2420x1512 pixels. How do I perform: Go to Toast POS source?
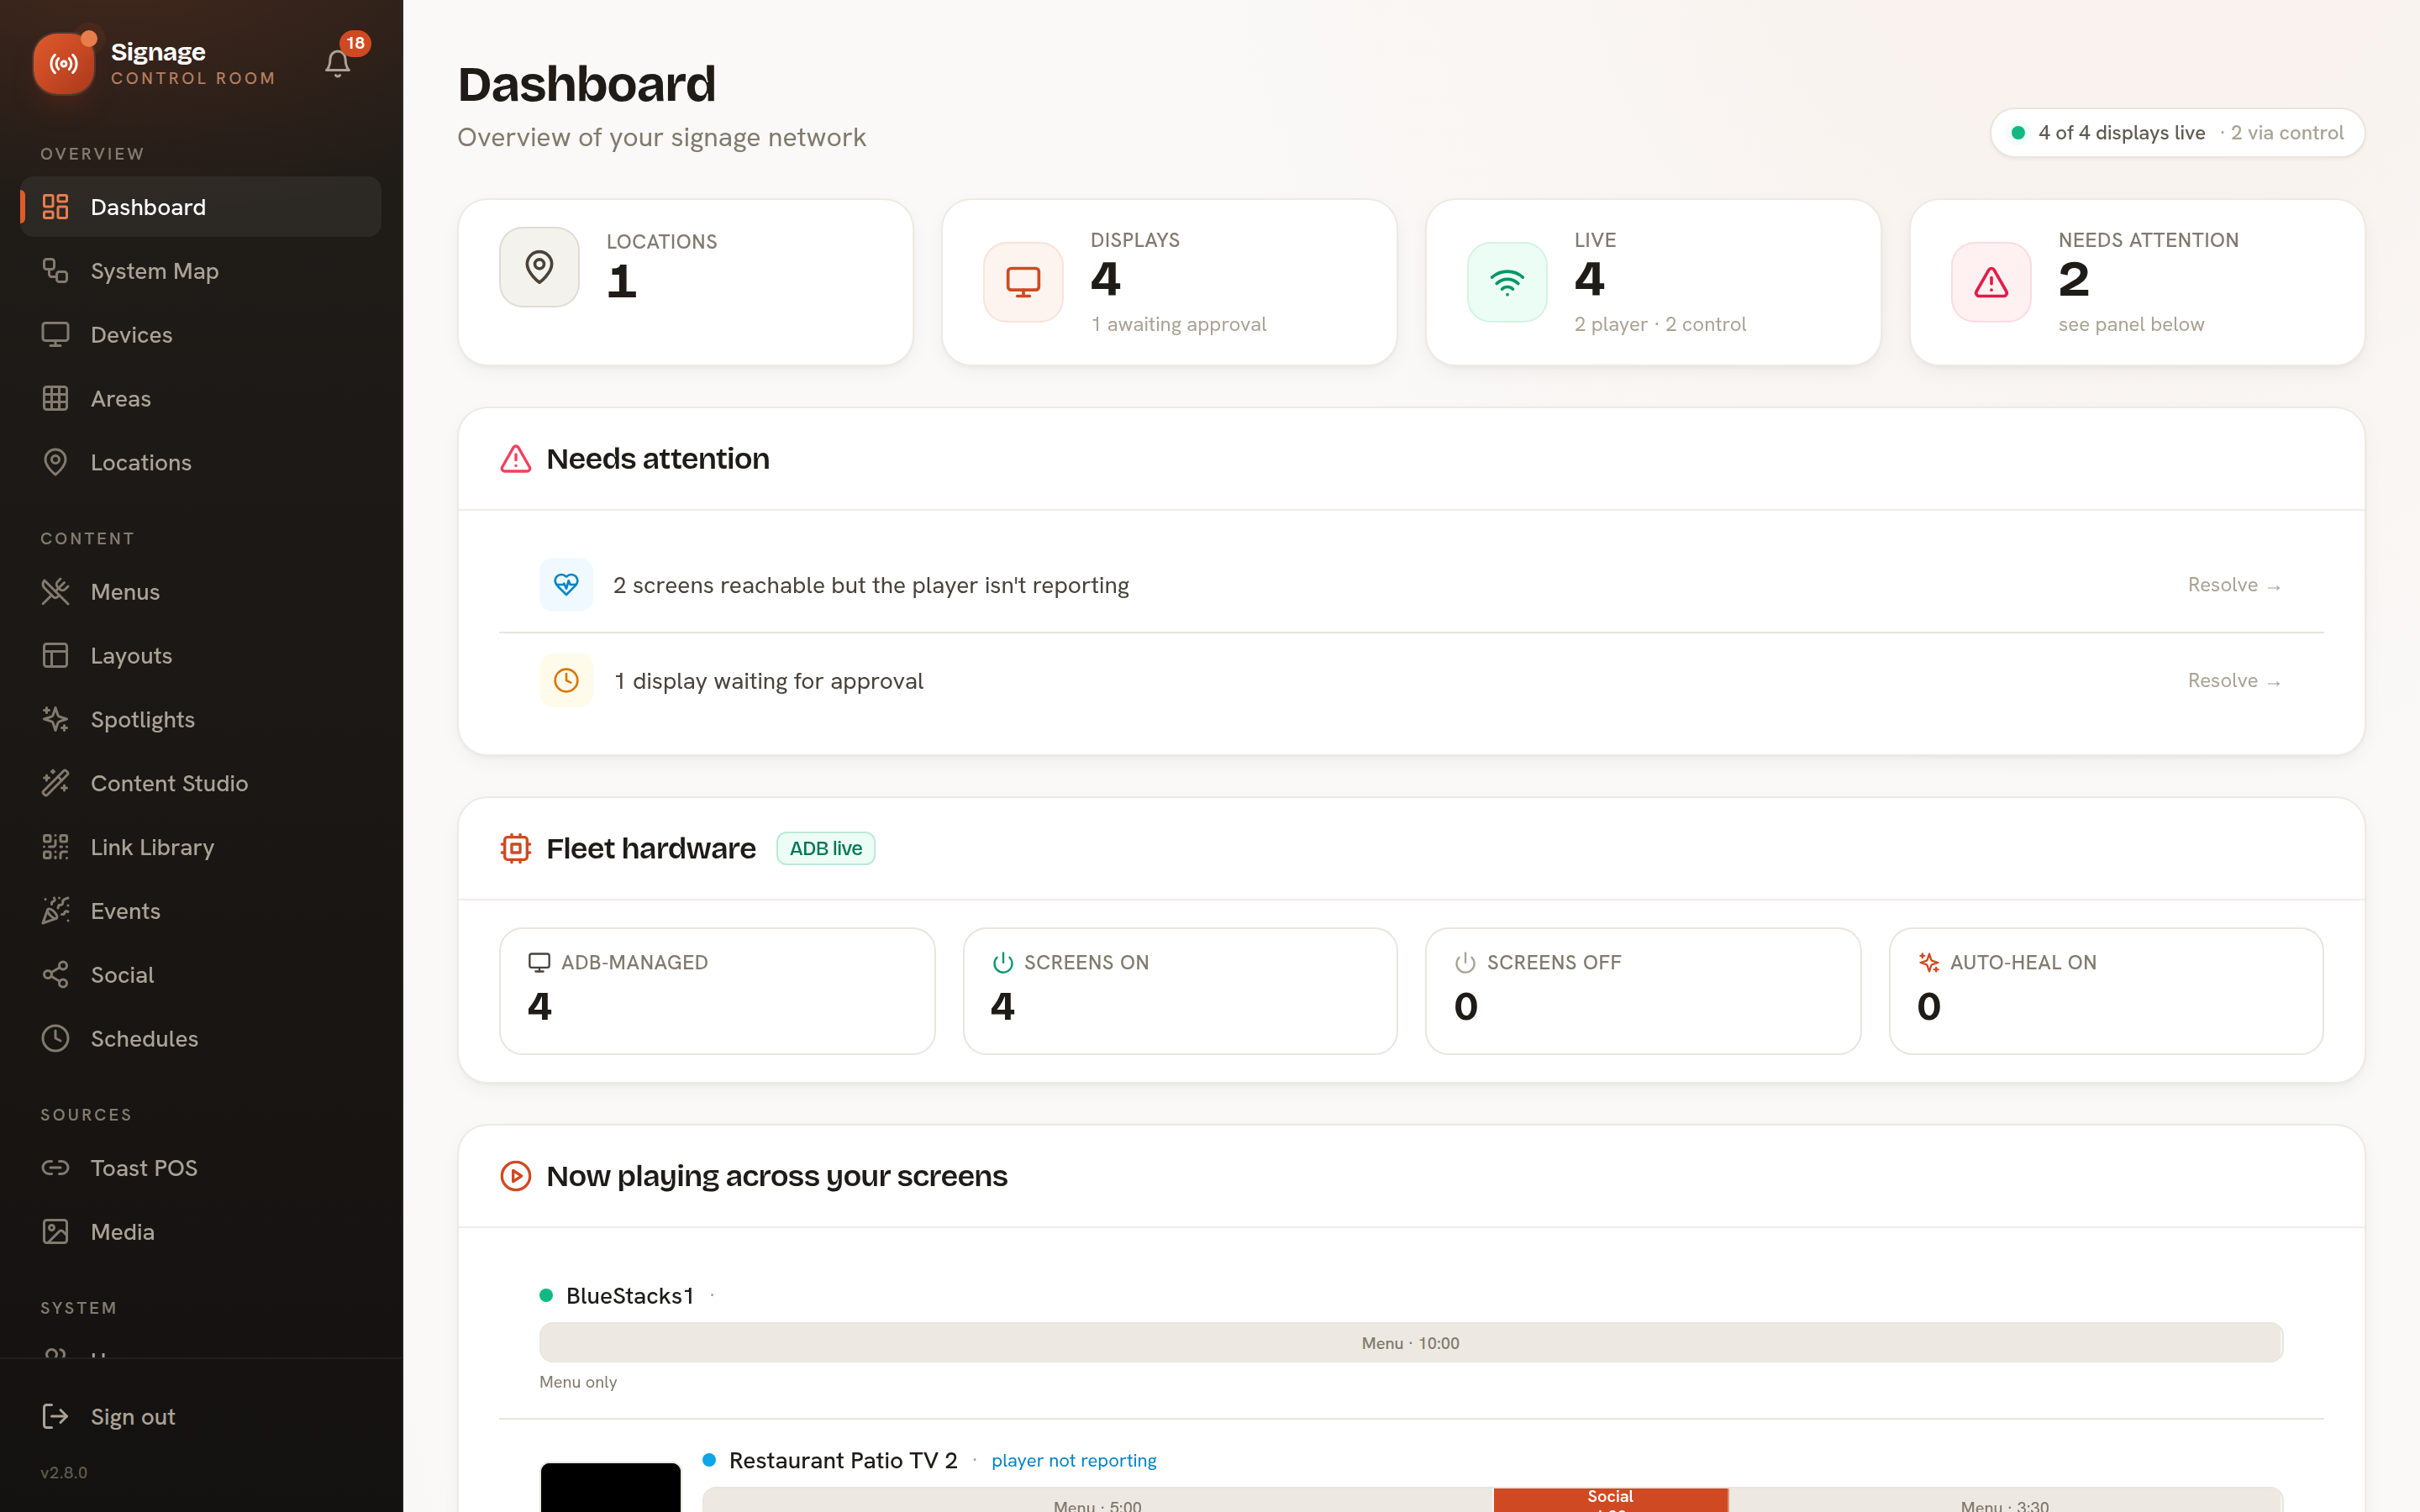(201, 1168)
